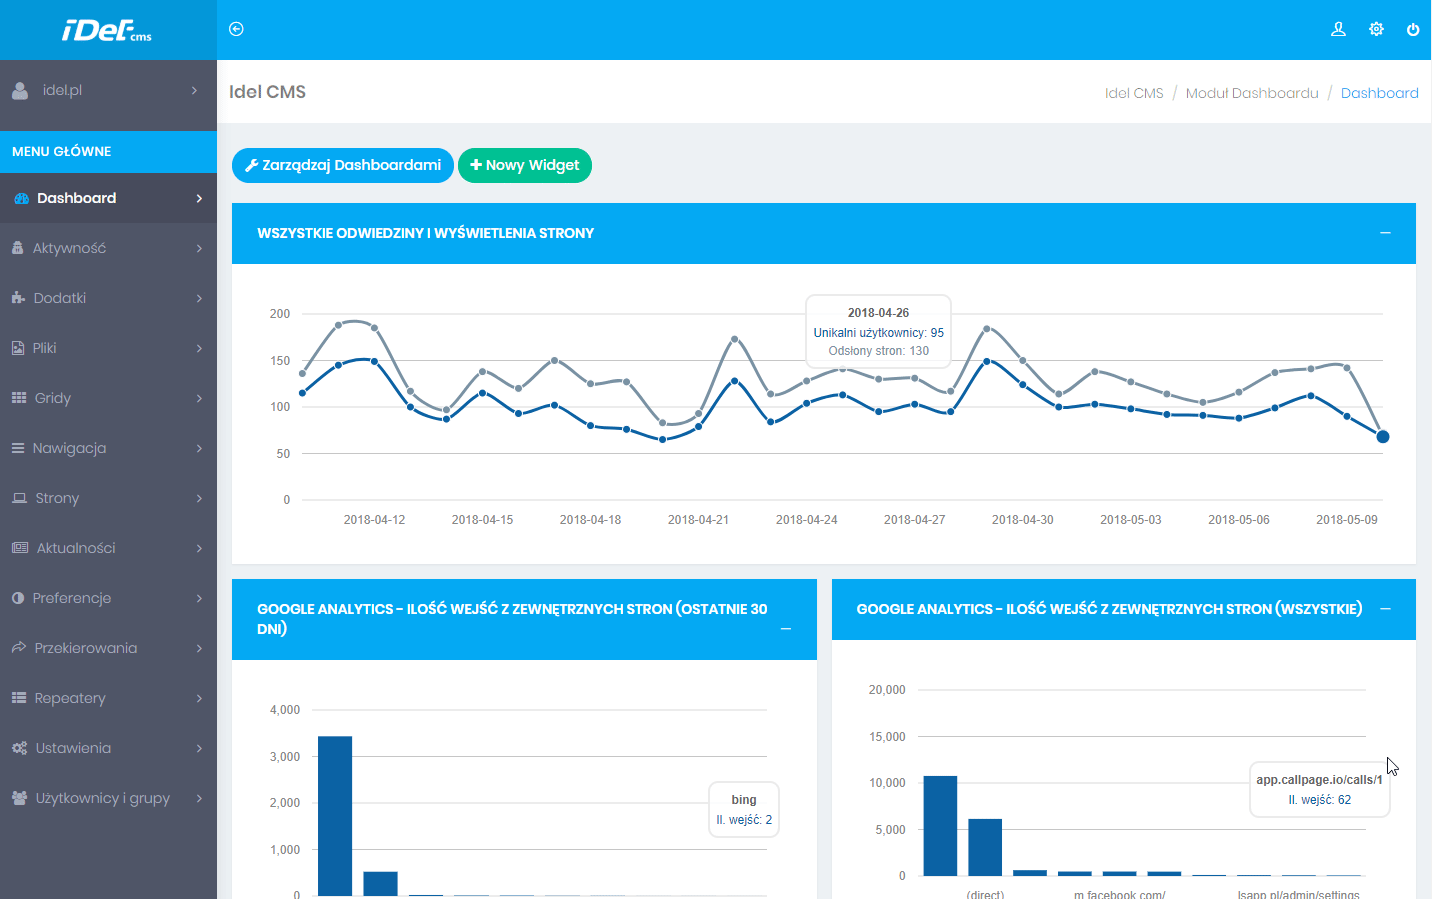This screenshot has height=899, width=1432.
Task: Expand the Pliki chevron
Action: [x=199, y=348]
